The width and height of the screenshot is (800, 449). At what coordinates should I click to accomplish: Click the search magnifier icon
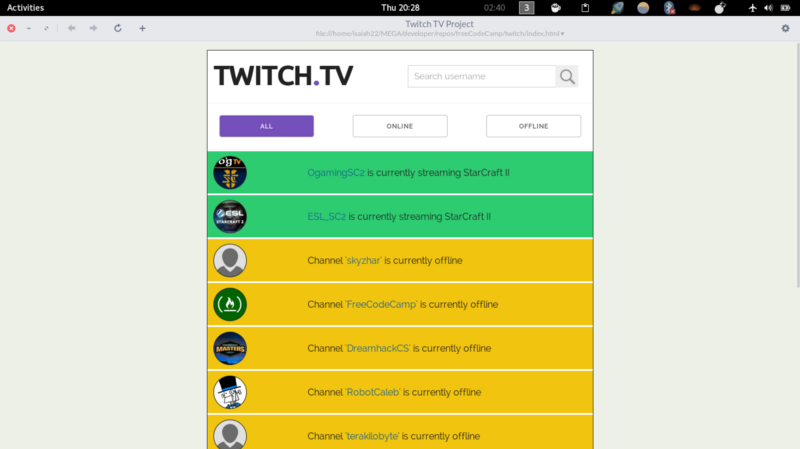coord(567,77)
